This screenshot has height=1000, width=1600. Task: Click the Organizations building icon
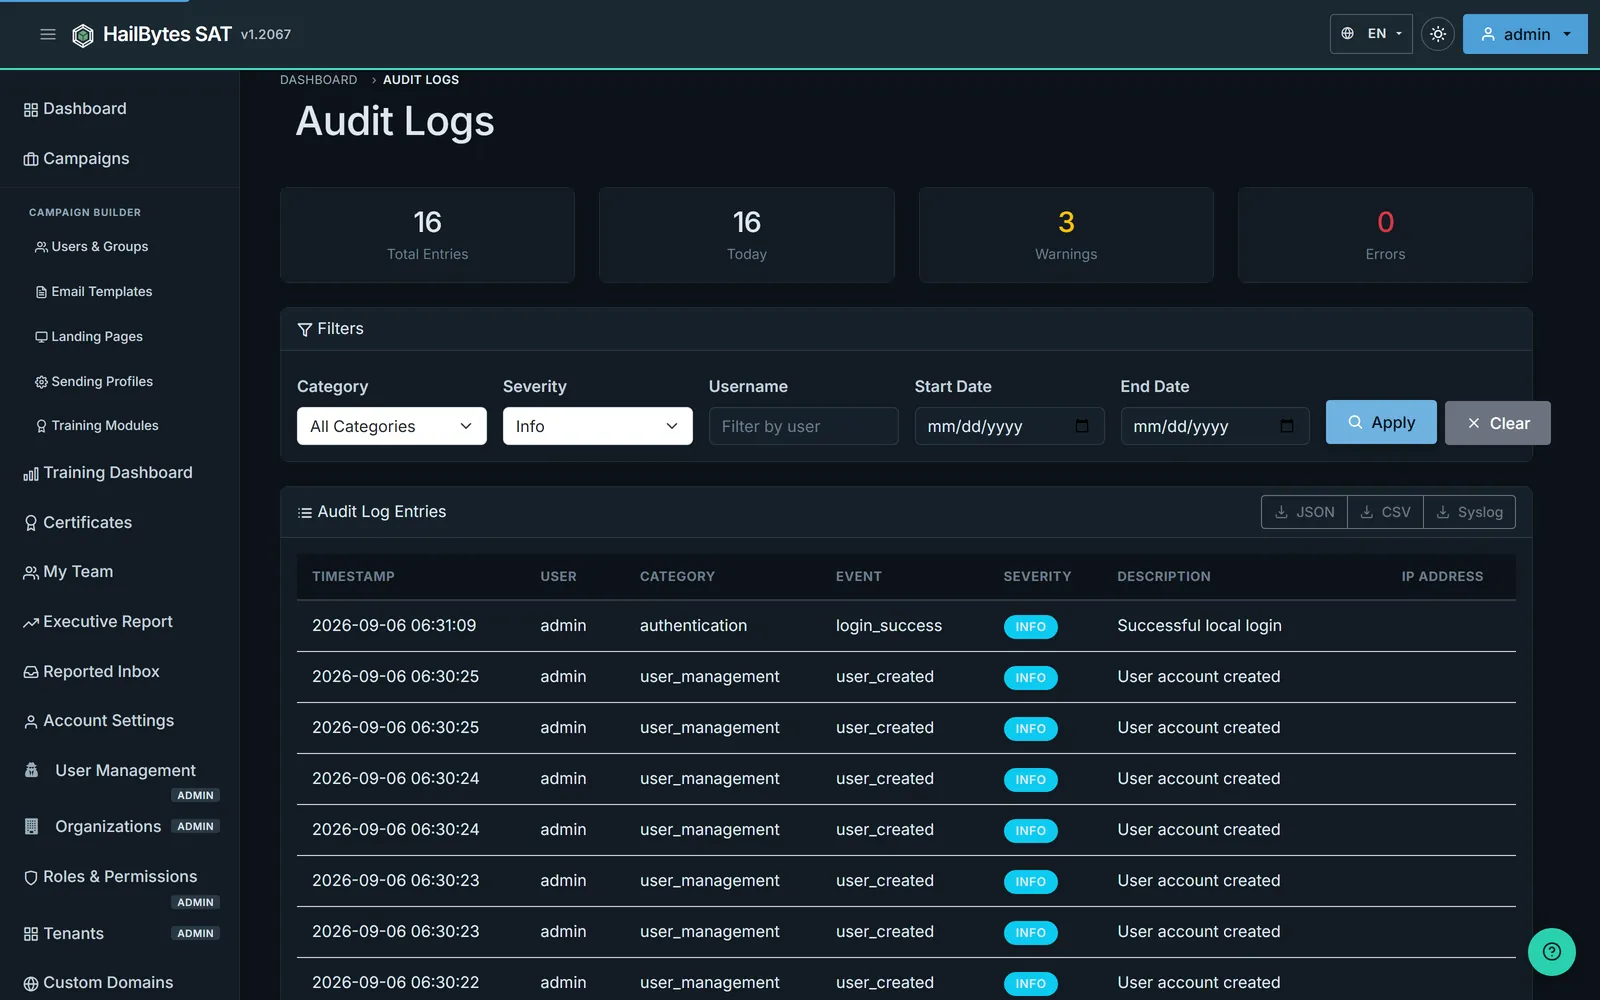[x=31, y=826]
